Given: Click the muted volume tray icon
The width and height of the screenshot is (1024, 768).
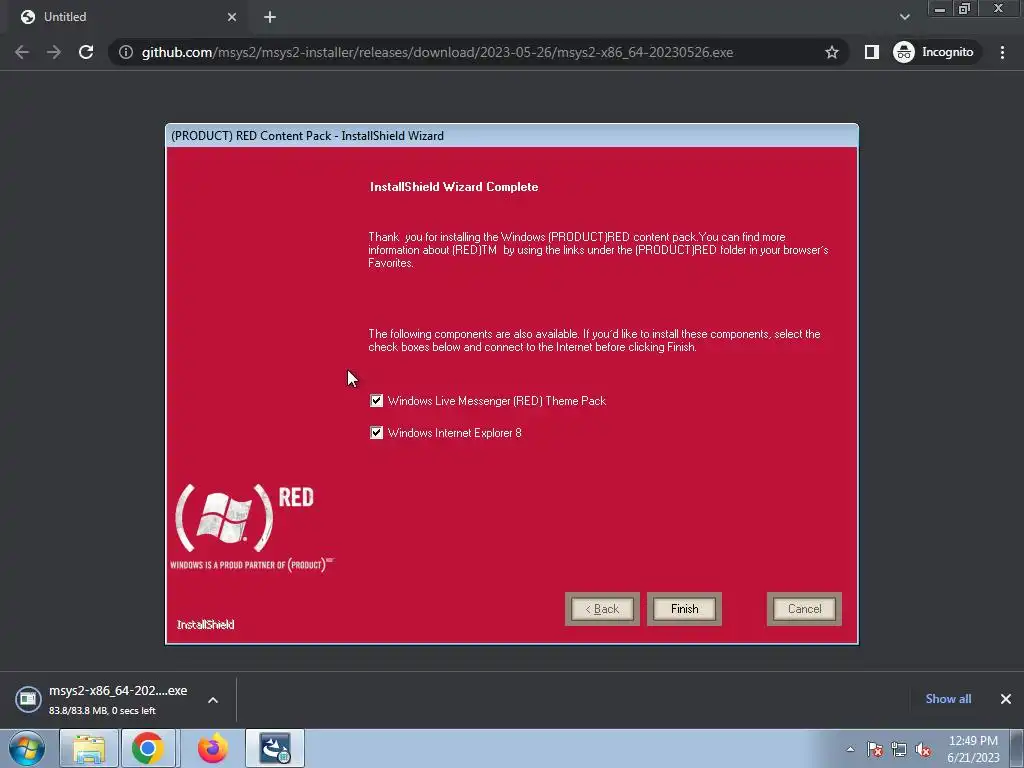Looking at the screenshot, I should (x=923, y=749).
